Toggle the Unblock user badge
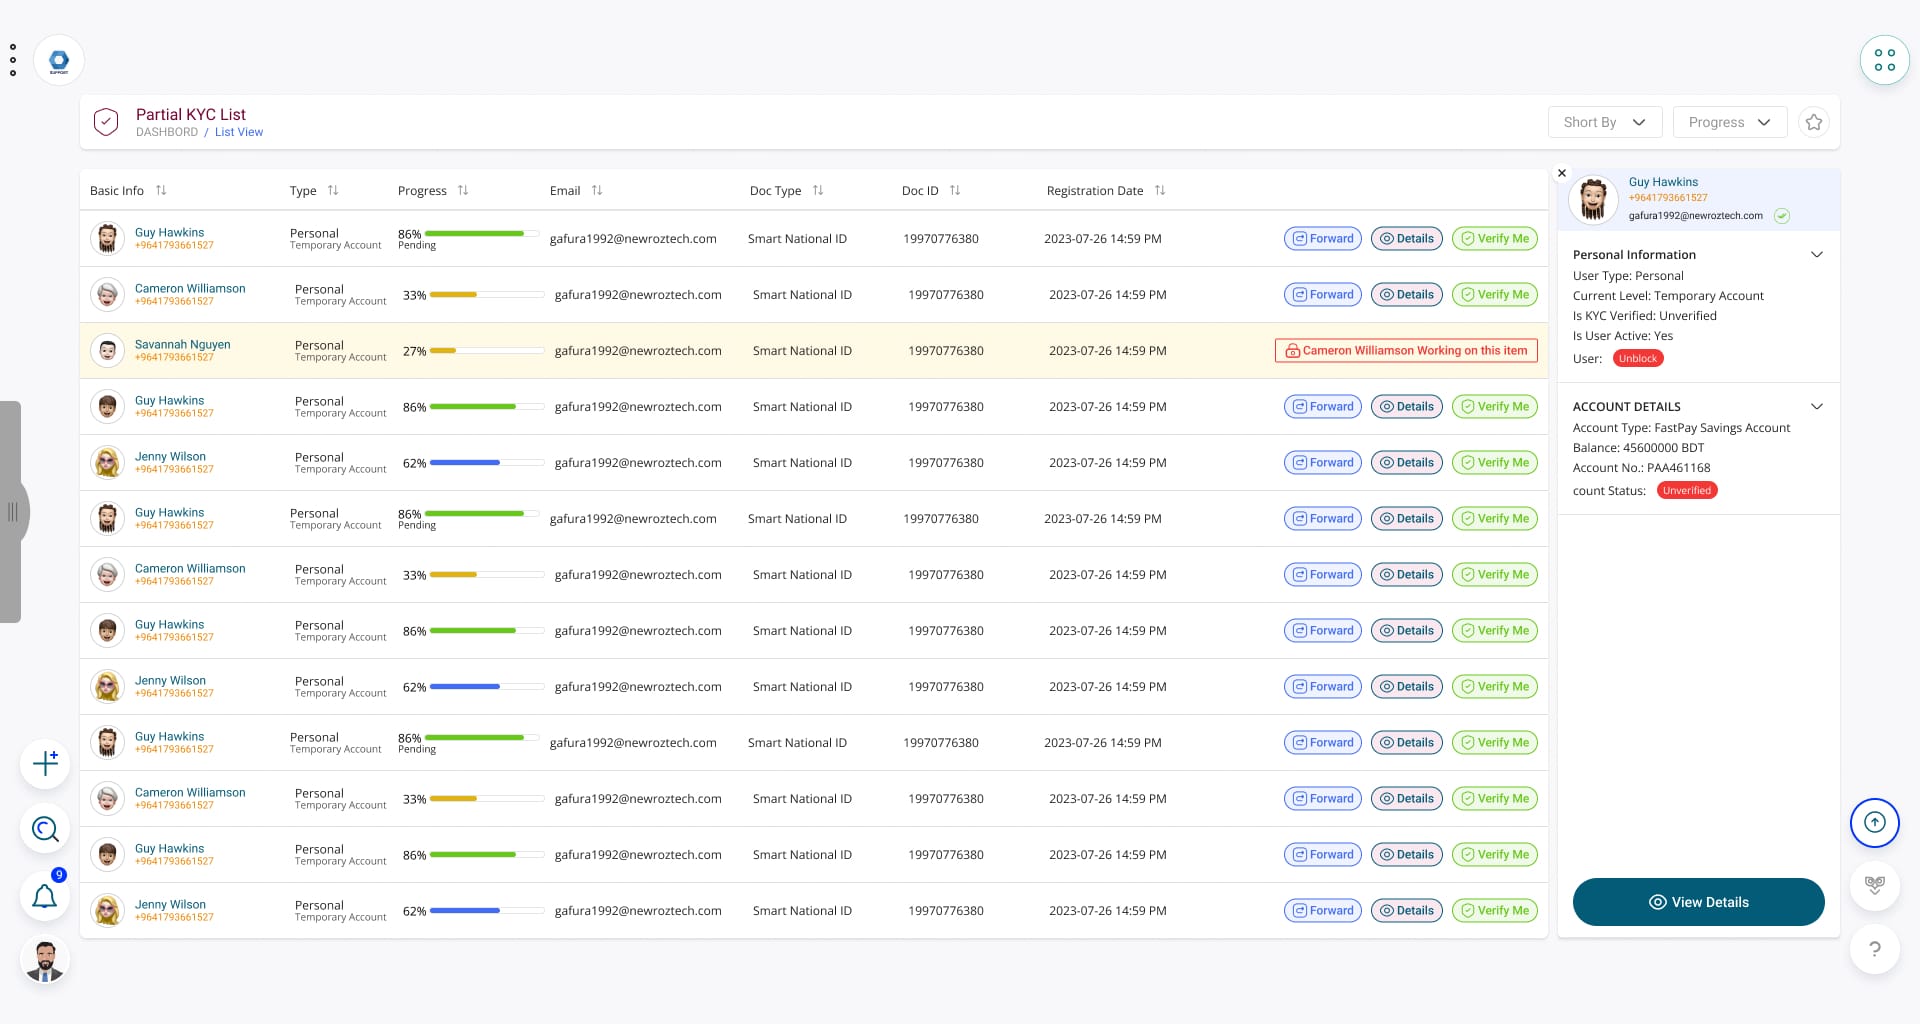 [x=1638, y=359]
